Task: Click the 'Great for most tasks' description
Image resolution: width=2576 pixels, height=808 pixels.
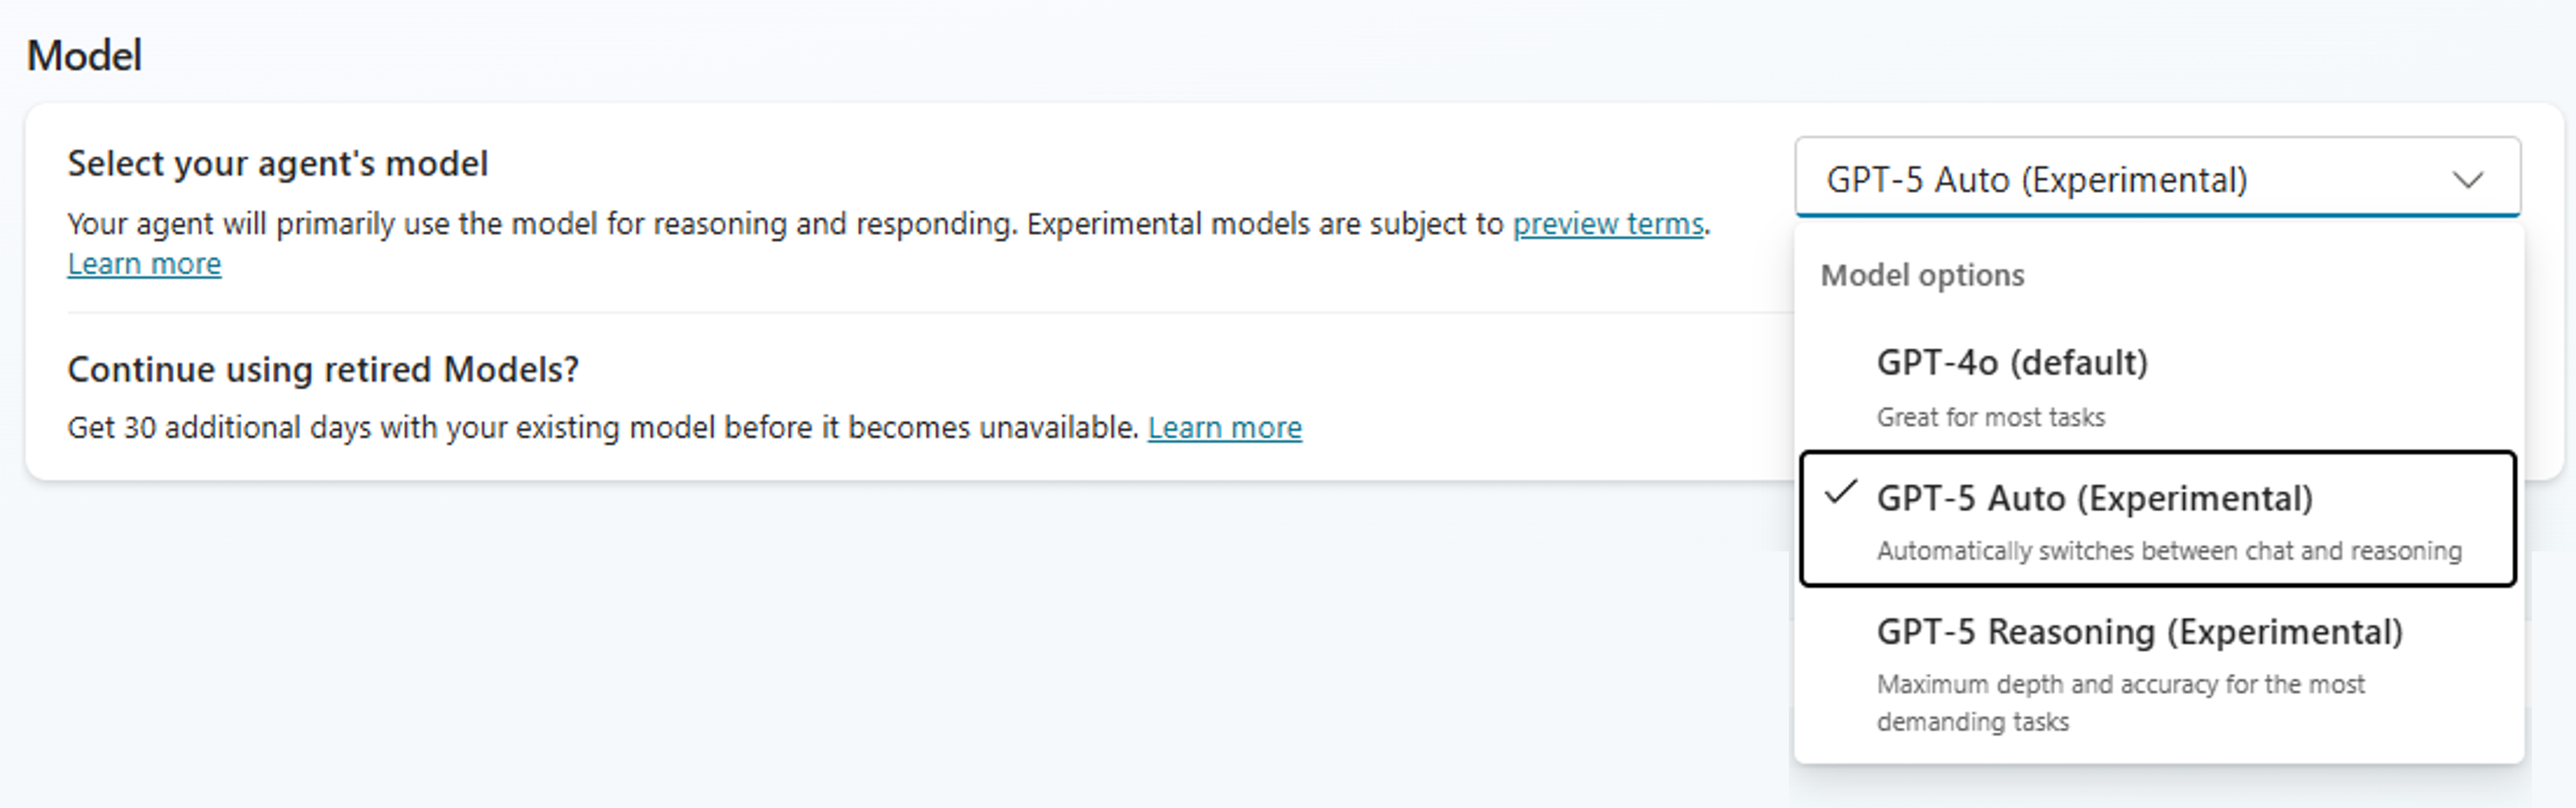Action: [x=1990, y=417]
